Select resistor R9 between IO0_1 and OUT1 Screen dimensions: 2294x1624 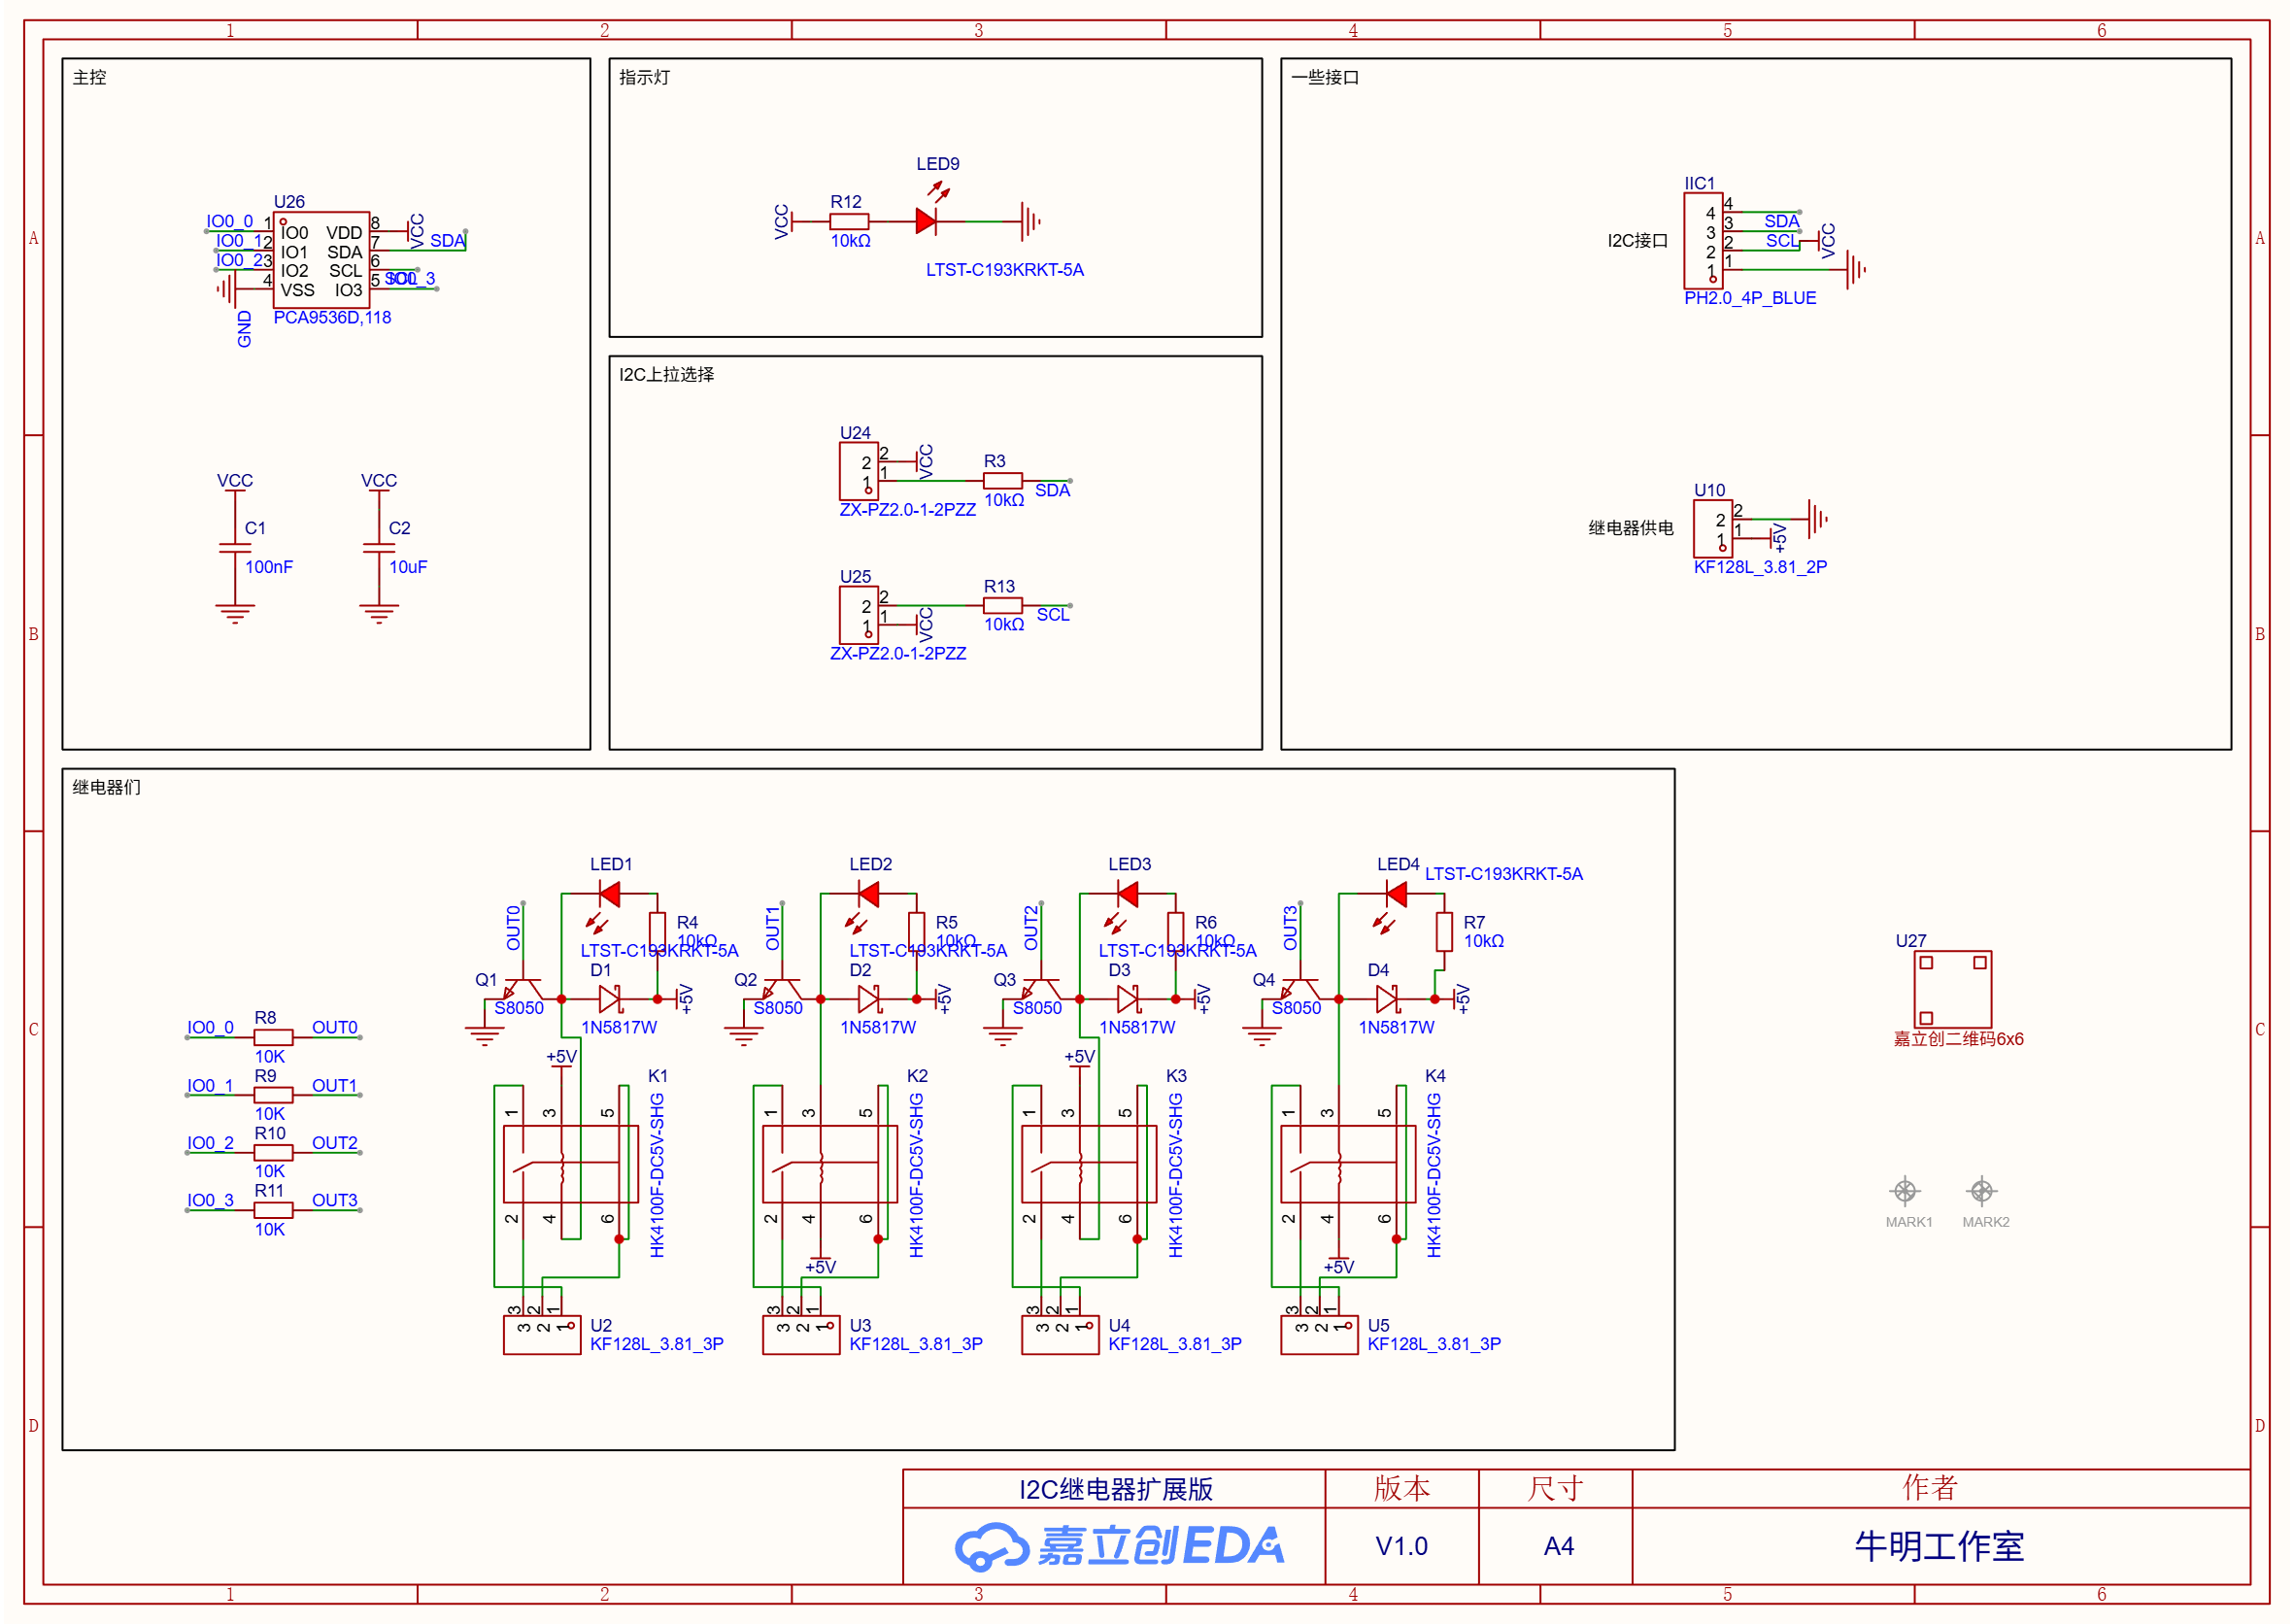pos(273,1095)
